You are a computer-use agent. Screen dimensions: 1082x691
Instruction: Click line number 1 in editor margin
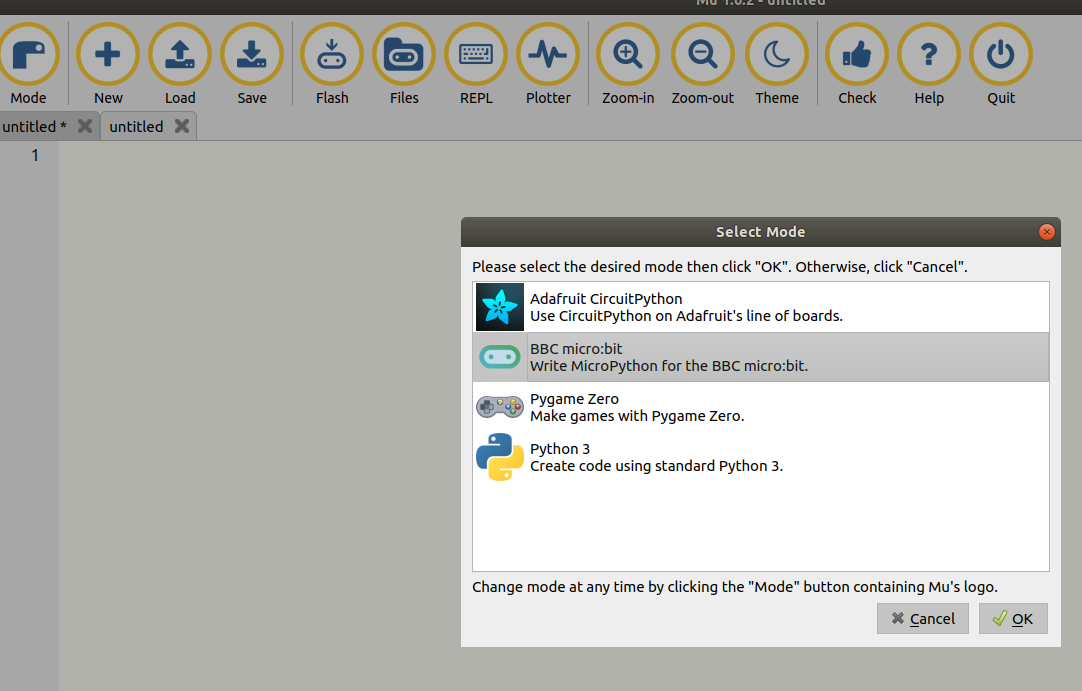coord(35,155)
